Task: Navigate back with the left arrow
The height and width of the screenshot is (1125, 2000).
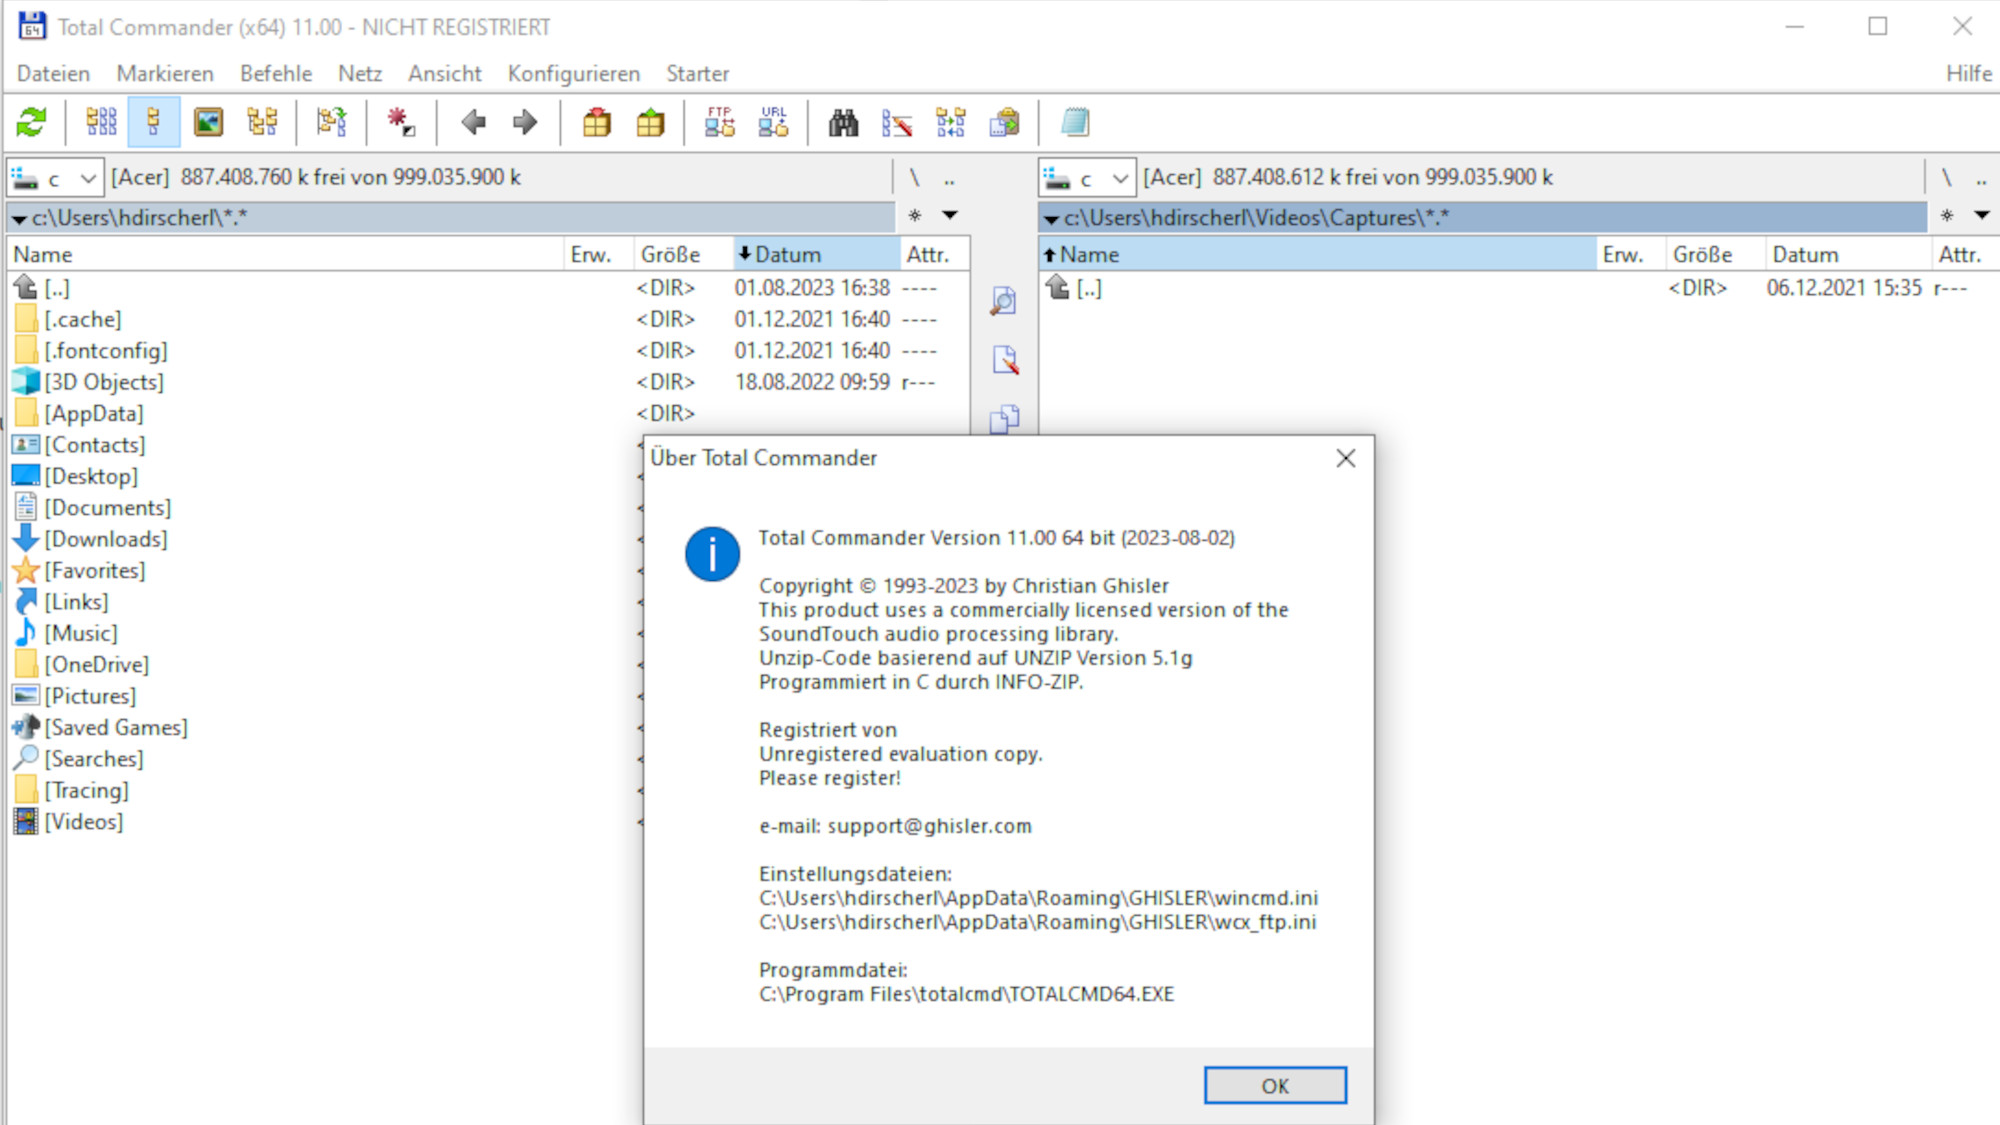Action: click(474, 122)
